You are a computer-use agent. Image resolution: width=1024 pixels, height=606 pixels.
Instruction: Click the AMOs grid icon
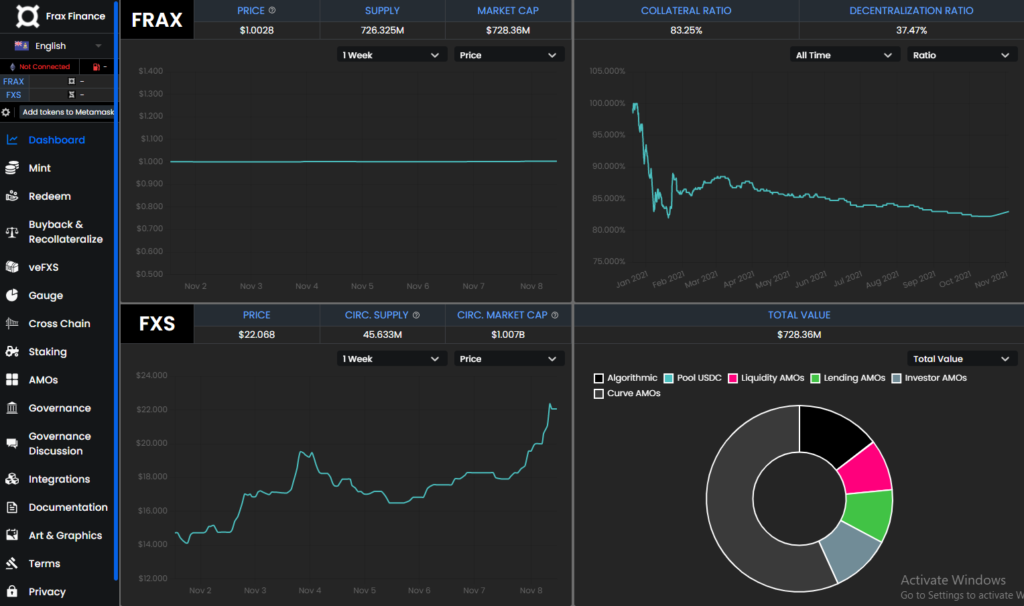tap(12, 380)
